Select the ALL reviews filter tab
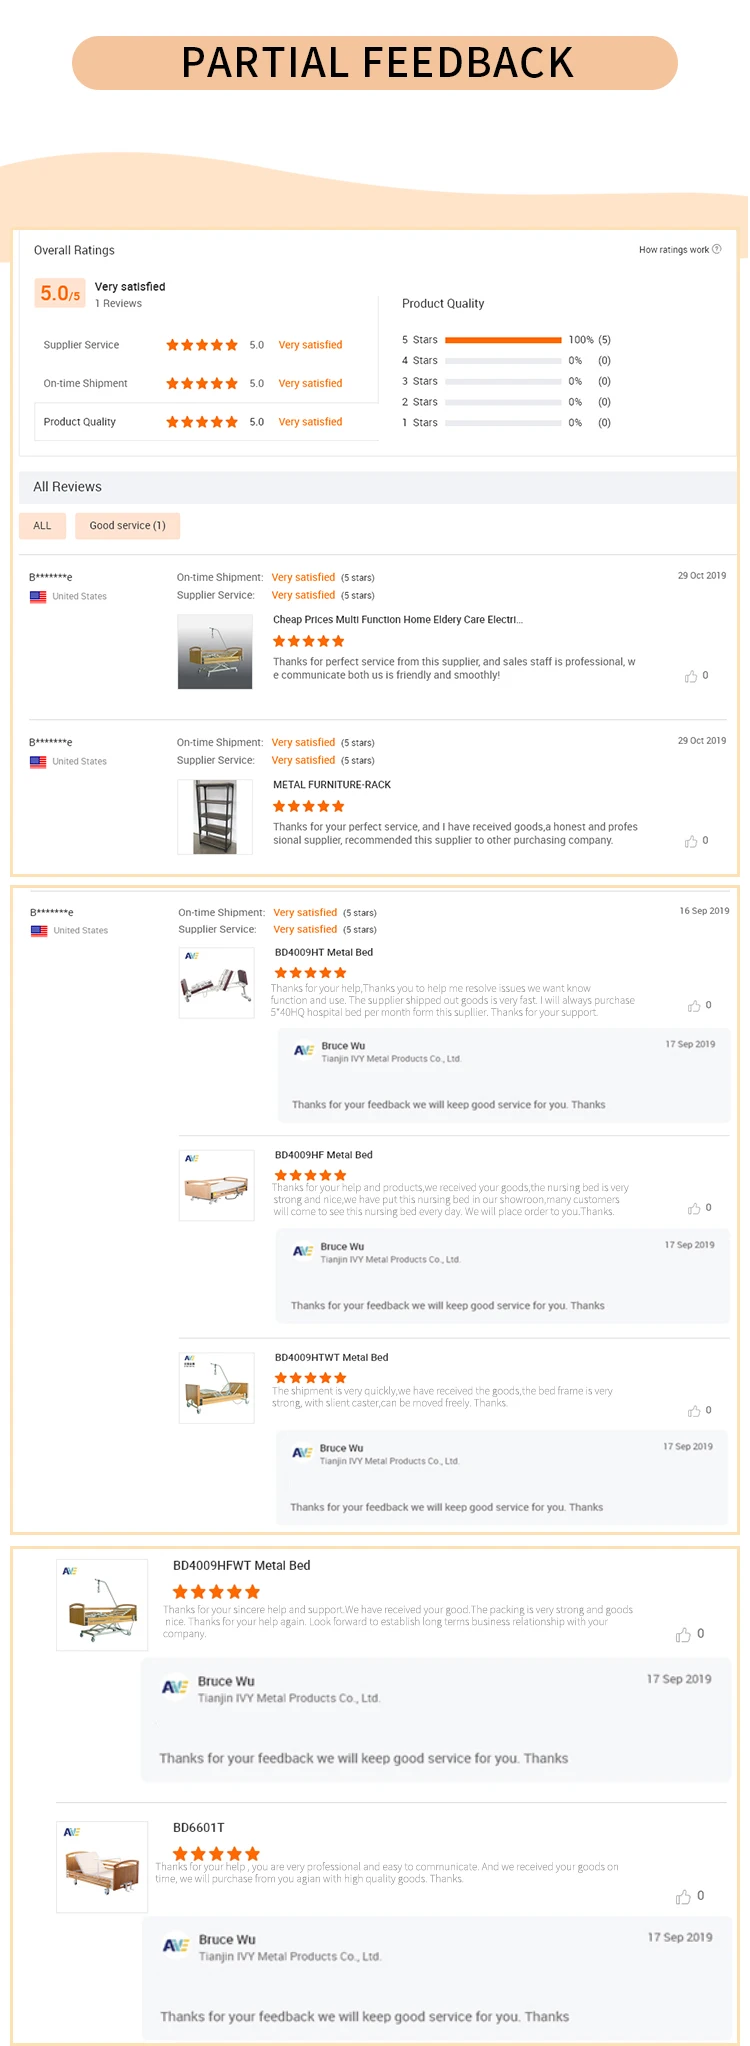 pos(42,526)
